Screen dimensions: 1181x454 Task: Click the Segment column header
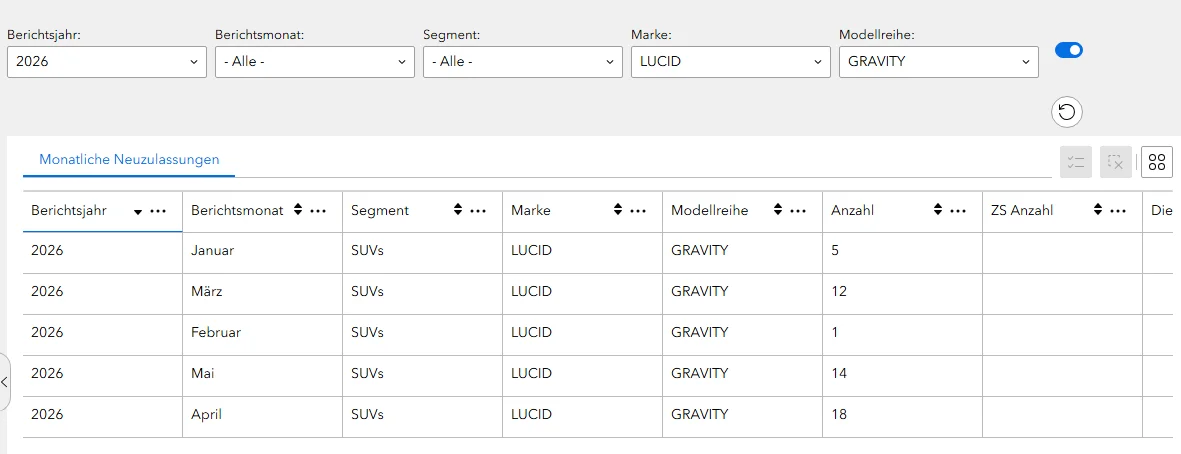coord(423,212)
